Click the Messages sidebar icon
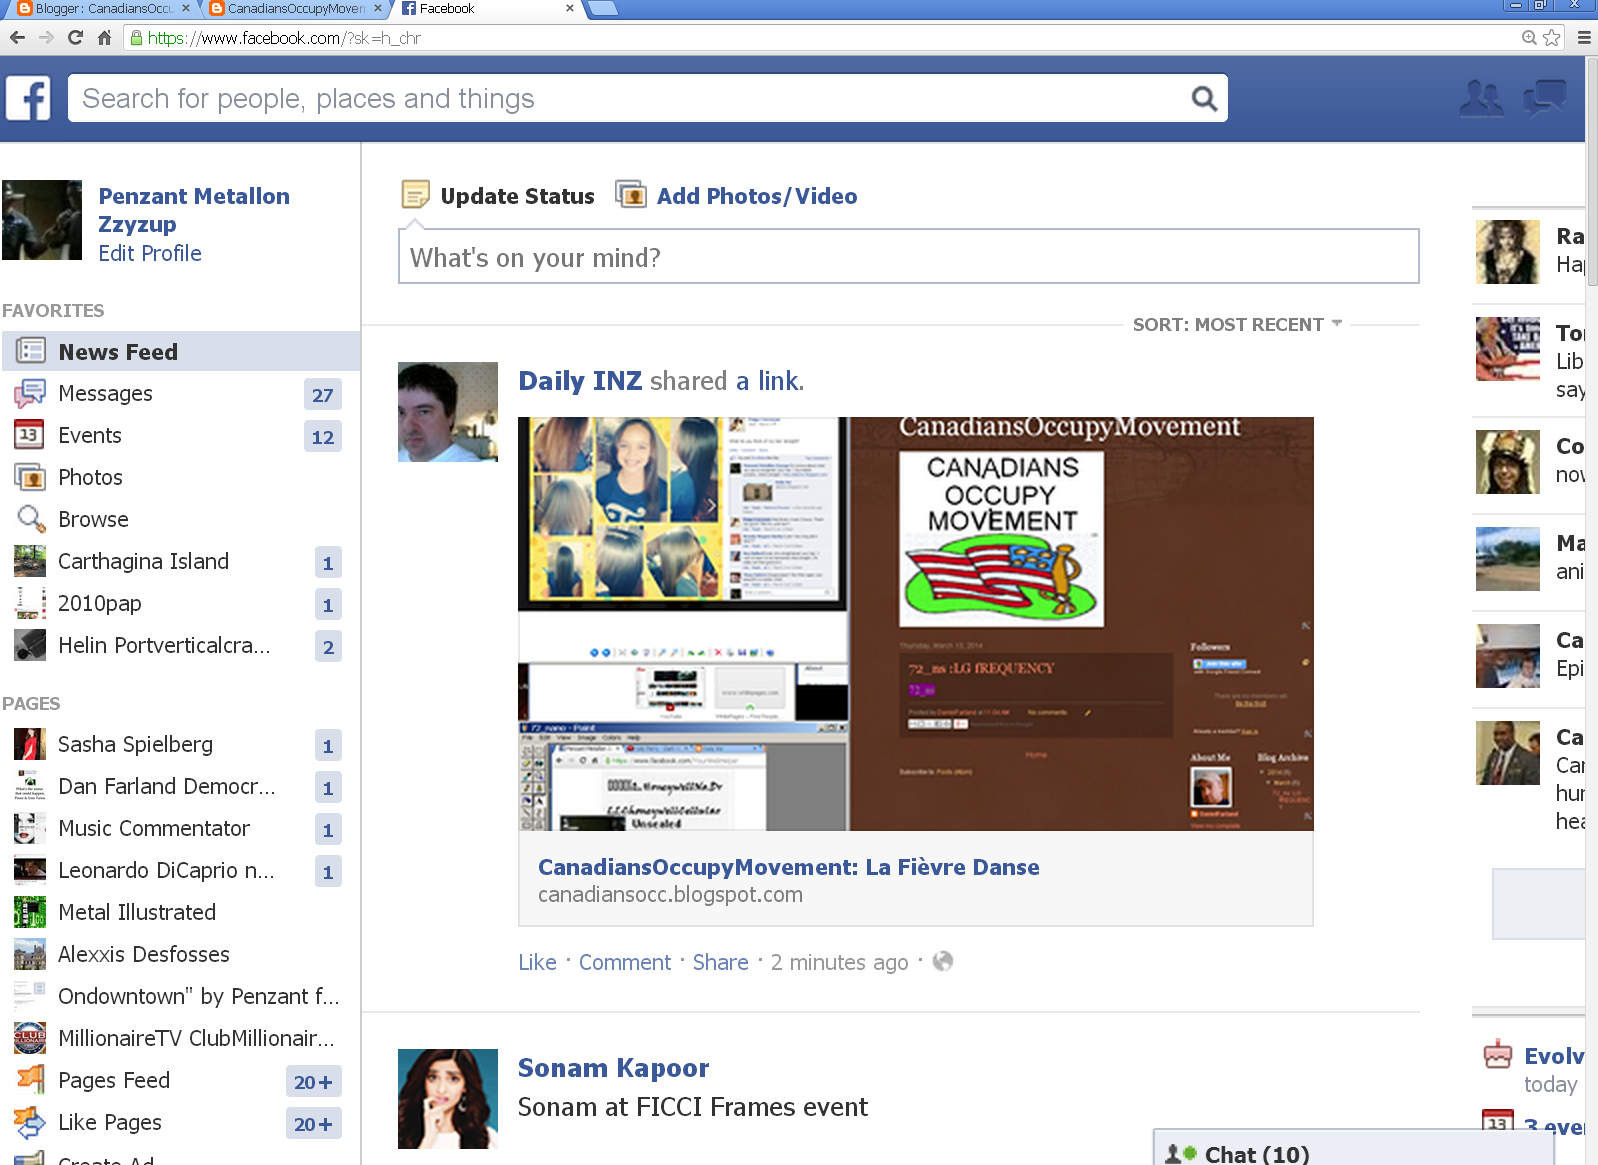 coord(30,393)
